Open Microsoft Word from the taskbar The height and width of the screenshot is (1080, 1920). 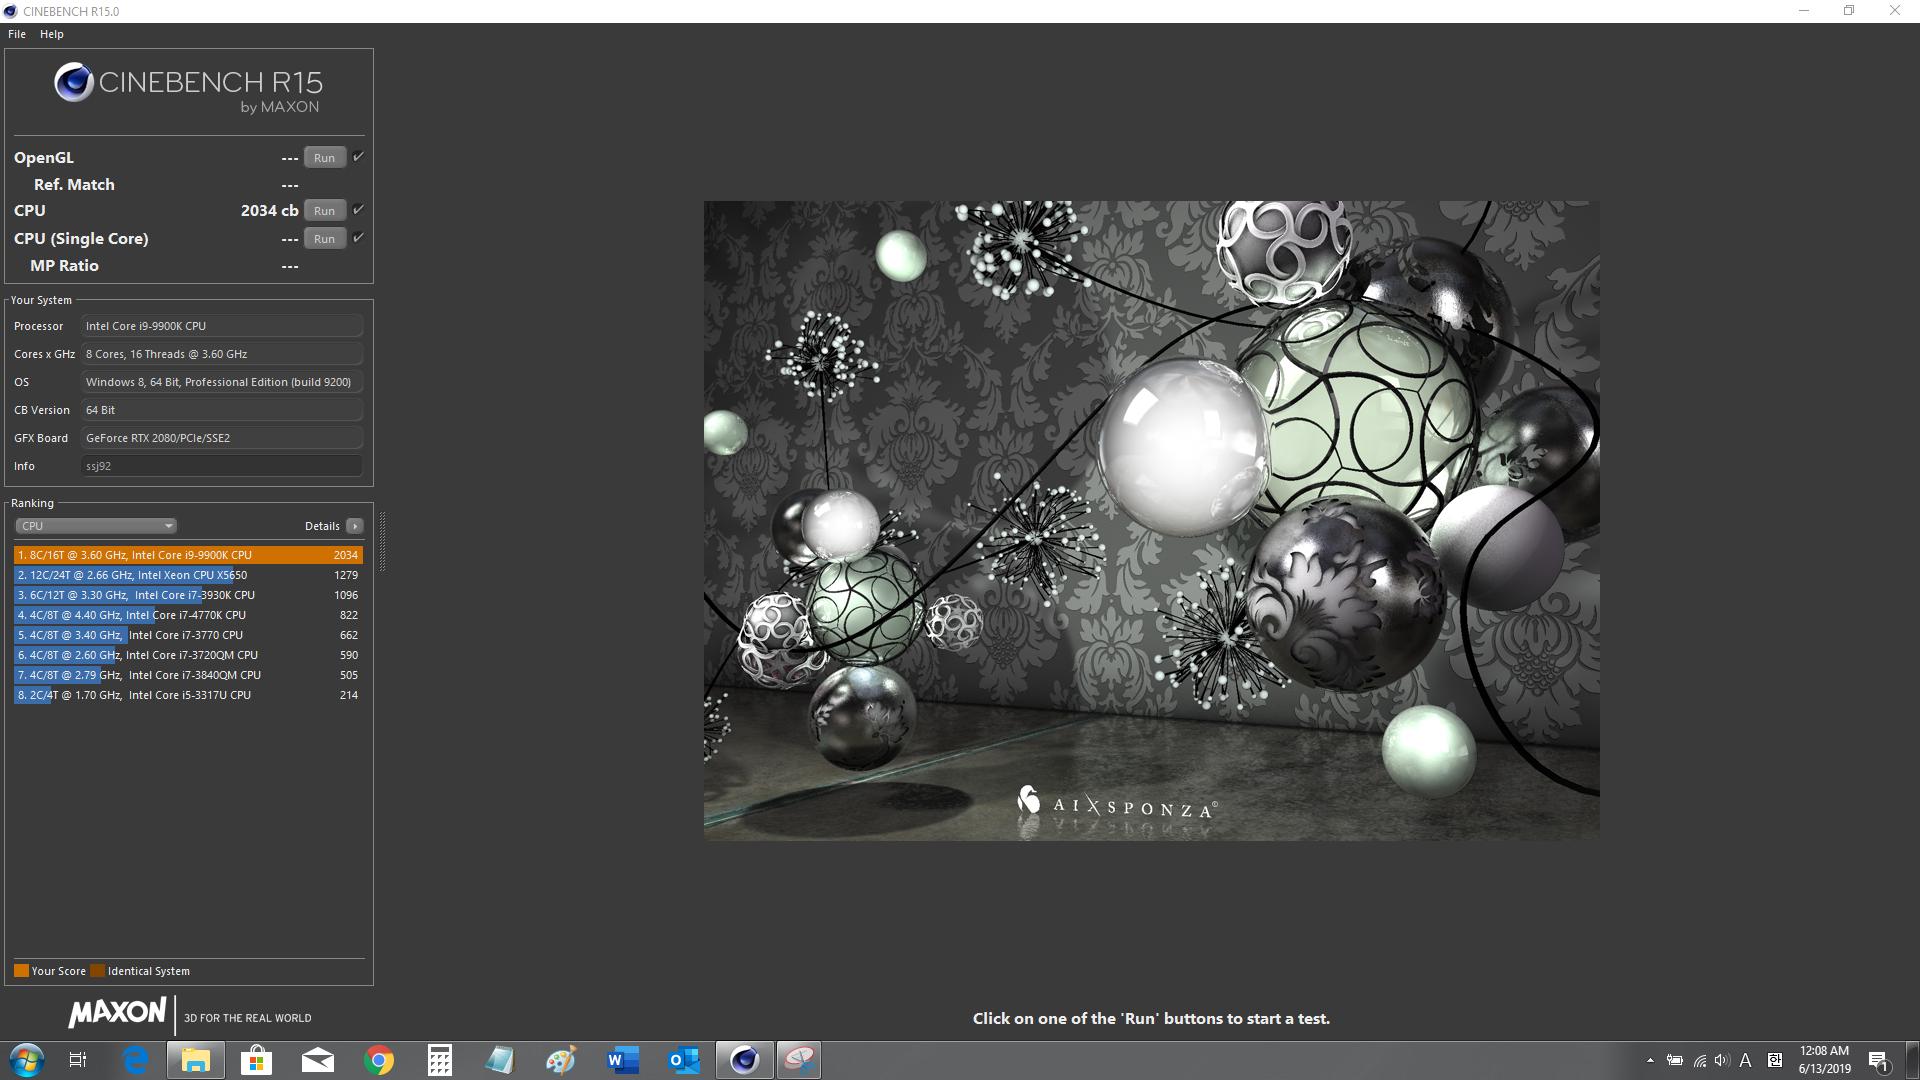coord(622,1060)
